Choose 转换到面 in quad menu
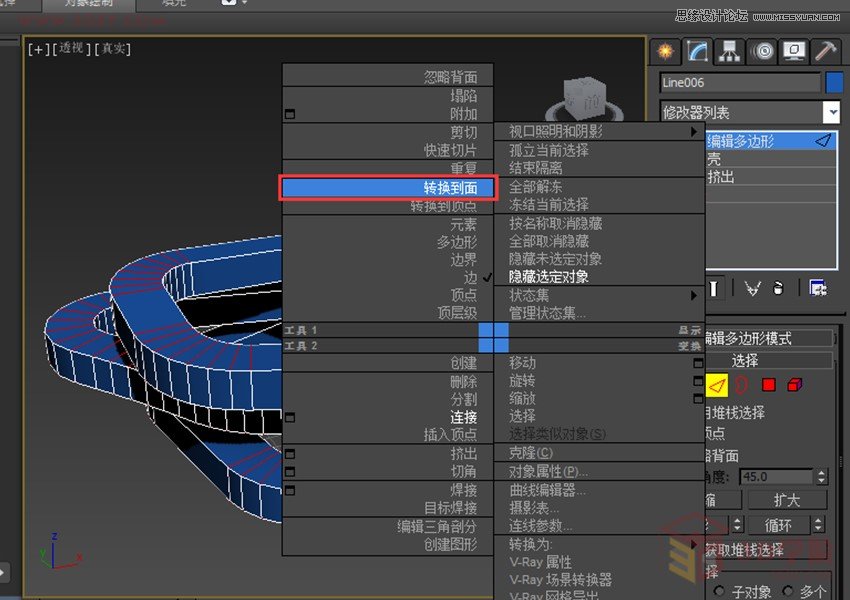The height and width of the screenshot is (600, 850). (388, 188)
